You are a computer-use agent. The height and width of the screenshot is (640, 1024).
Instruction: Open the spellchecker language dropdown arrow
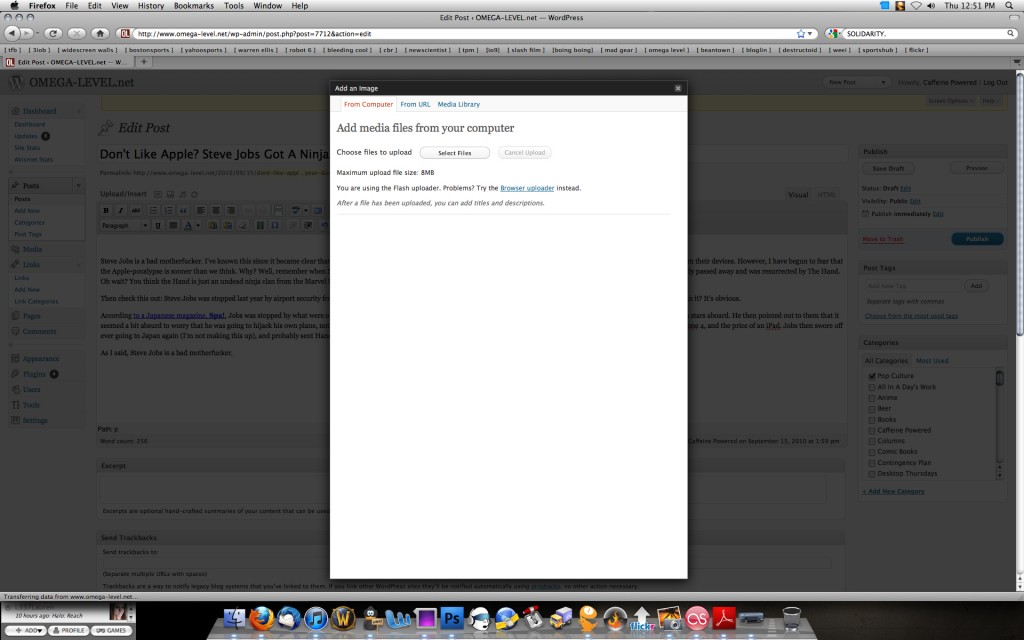306,210
